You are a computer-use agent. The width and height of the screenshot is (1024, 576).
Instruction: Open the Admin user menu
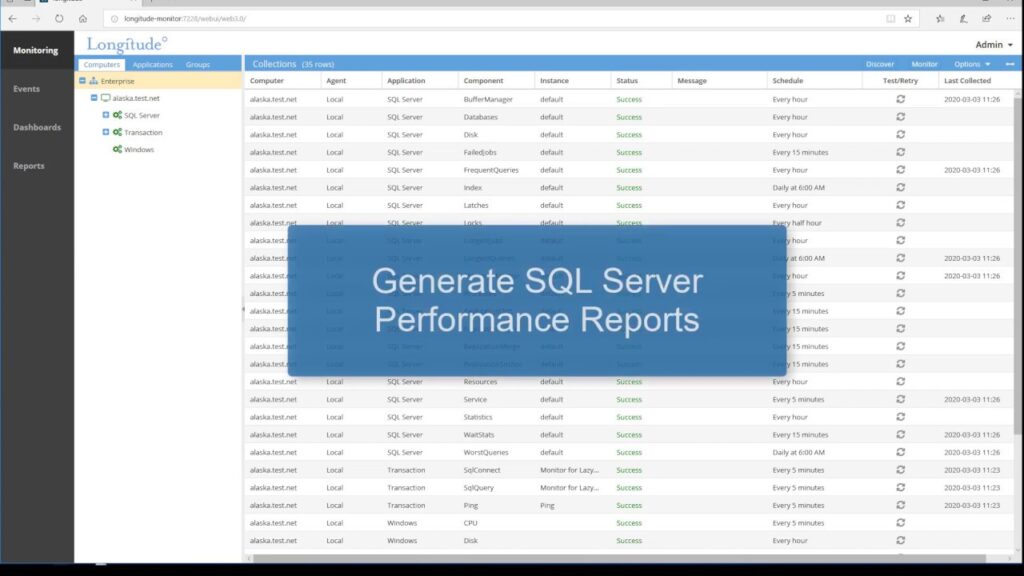coord(994,45)
